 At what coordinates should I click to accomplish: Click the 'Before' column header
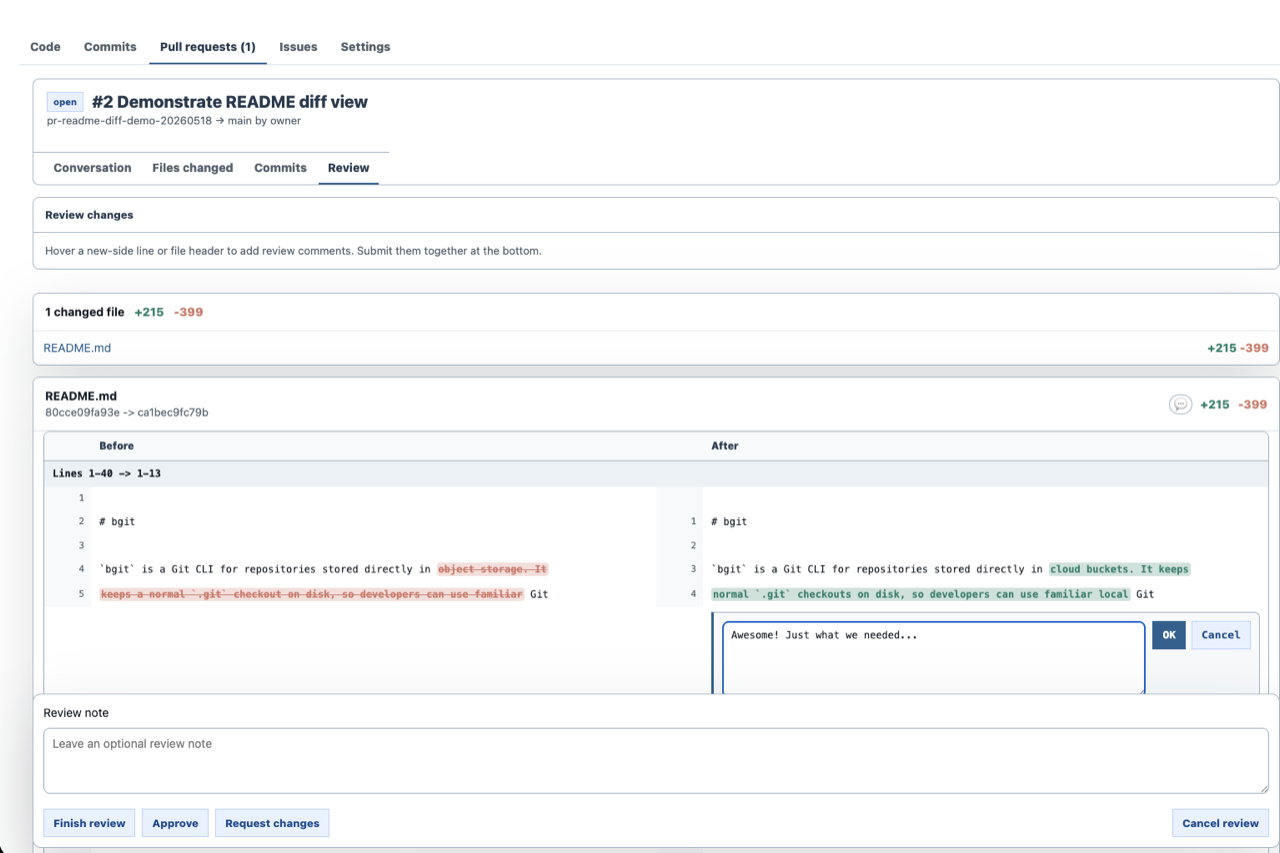[116, 446]
